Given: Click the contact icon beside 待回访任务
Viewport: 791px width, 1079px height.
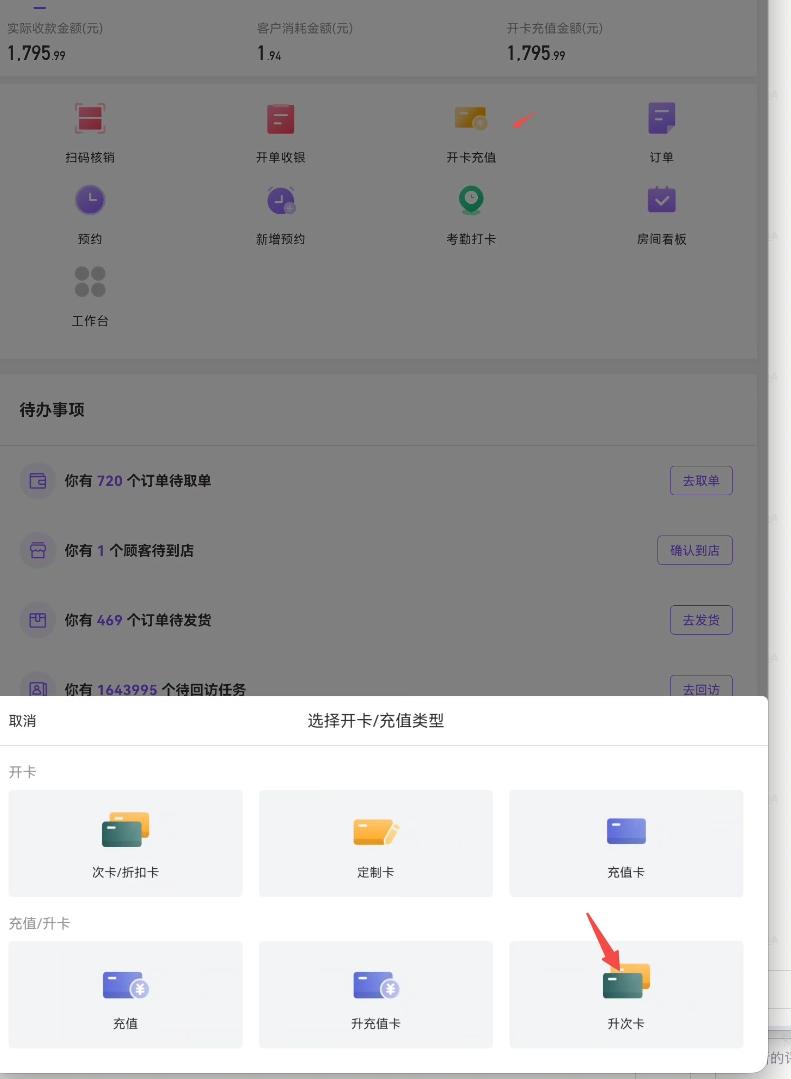Looking at the screenshot, I should click(38, 687).
